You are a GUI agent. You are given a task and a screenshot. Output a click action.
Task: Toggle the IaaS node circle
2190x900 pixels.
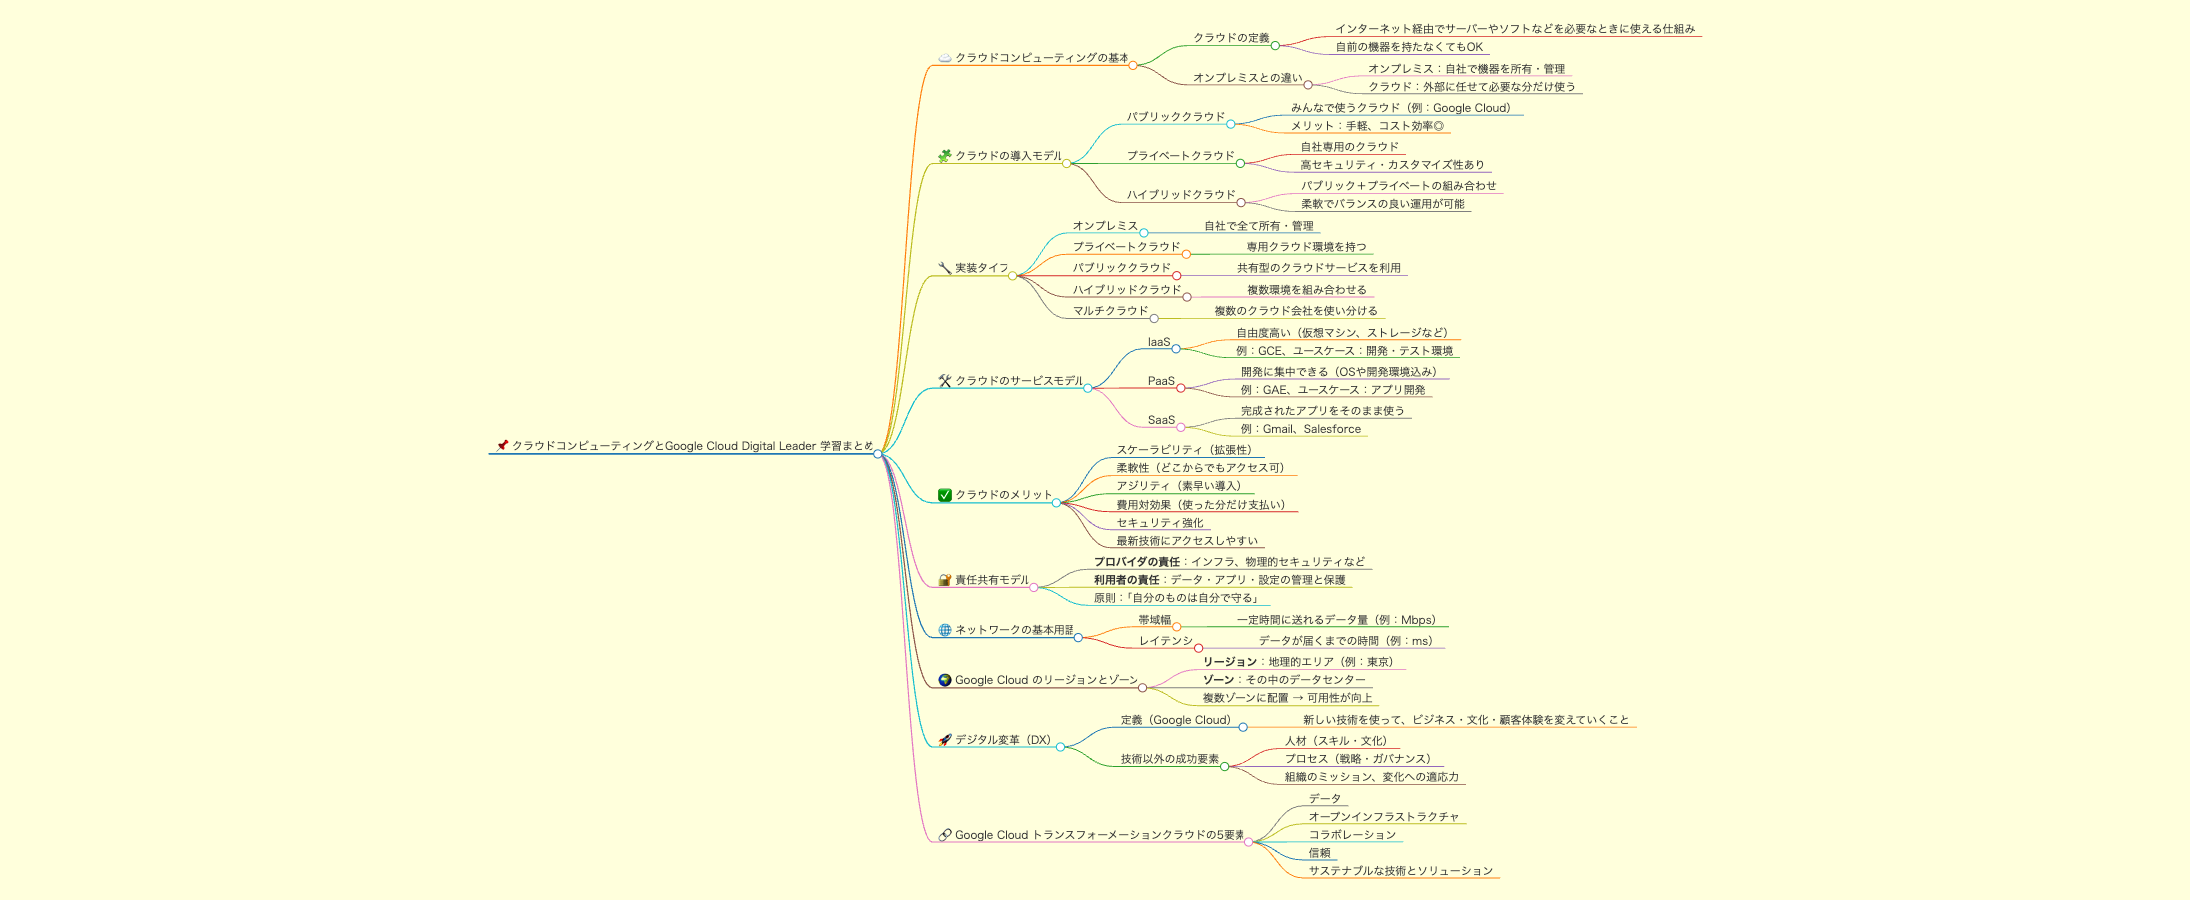pyautogui.click(x=1176, y=349)
